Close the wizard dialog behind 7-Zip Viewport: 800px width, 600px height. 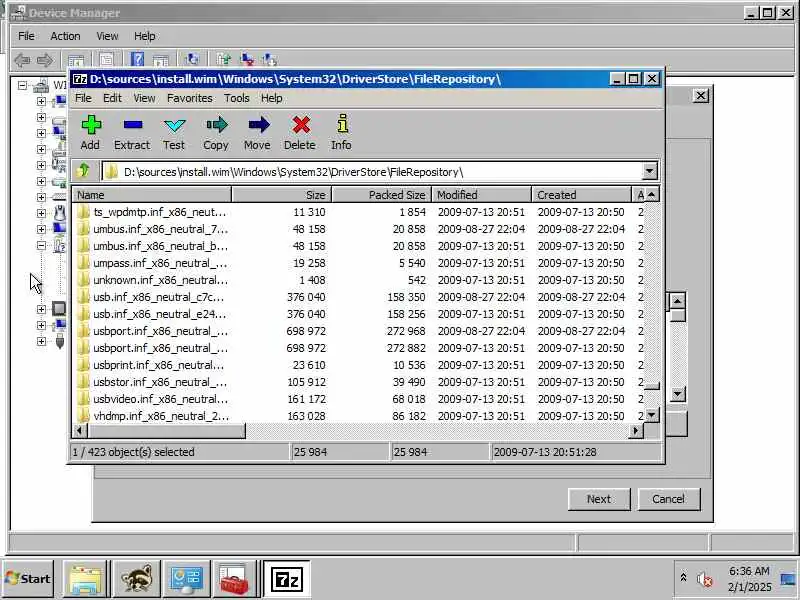701,95
